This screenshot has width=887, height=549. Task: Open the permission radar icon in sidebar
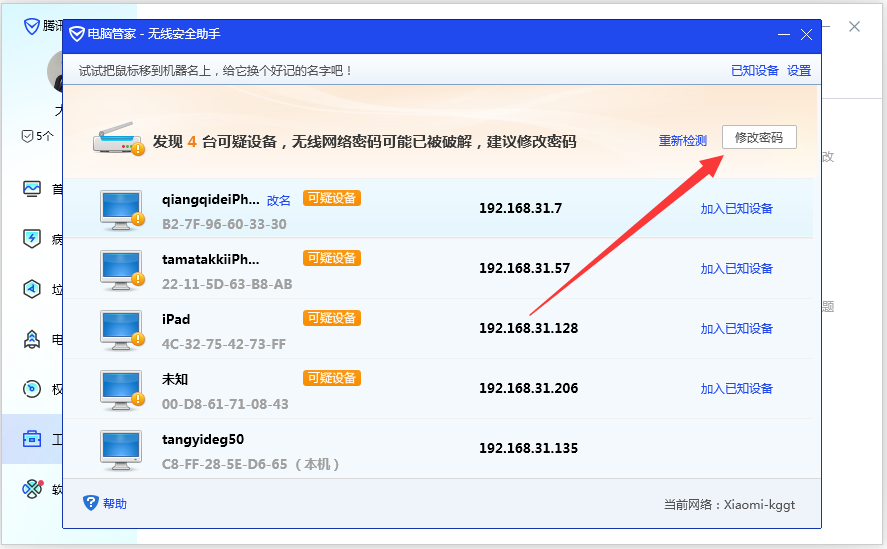[32, 389]
